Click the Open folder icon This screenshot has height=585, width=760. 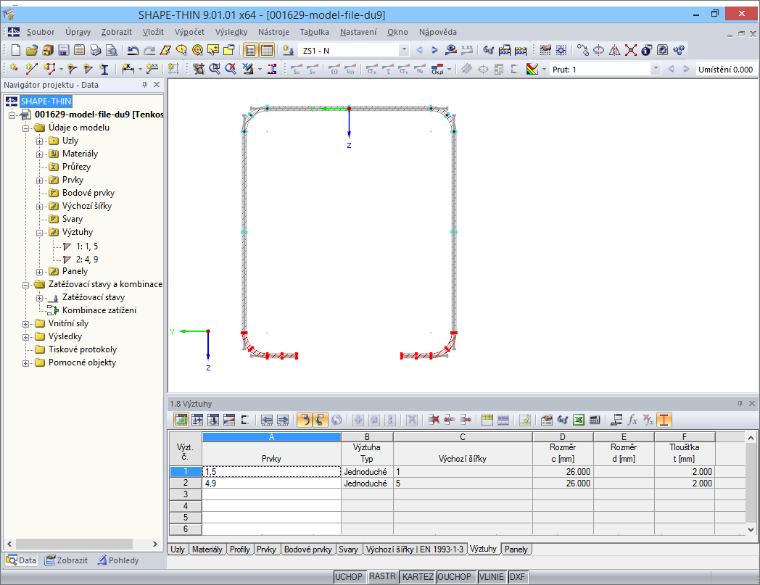[x=32, y=50]
